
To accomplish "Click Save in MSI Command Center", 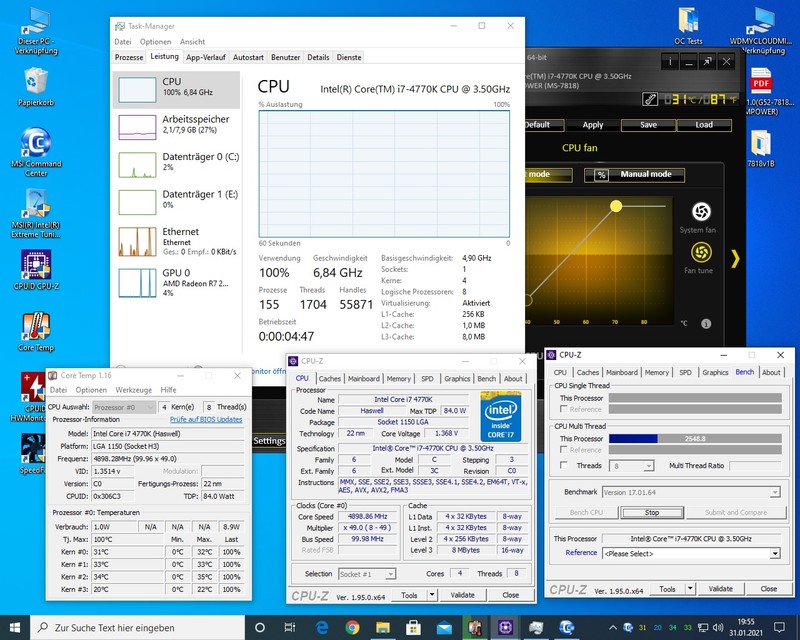I will (x=648, y=125).
